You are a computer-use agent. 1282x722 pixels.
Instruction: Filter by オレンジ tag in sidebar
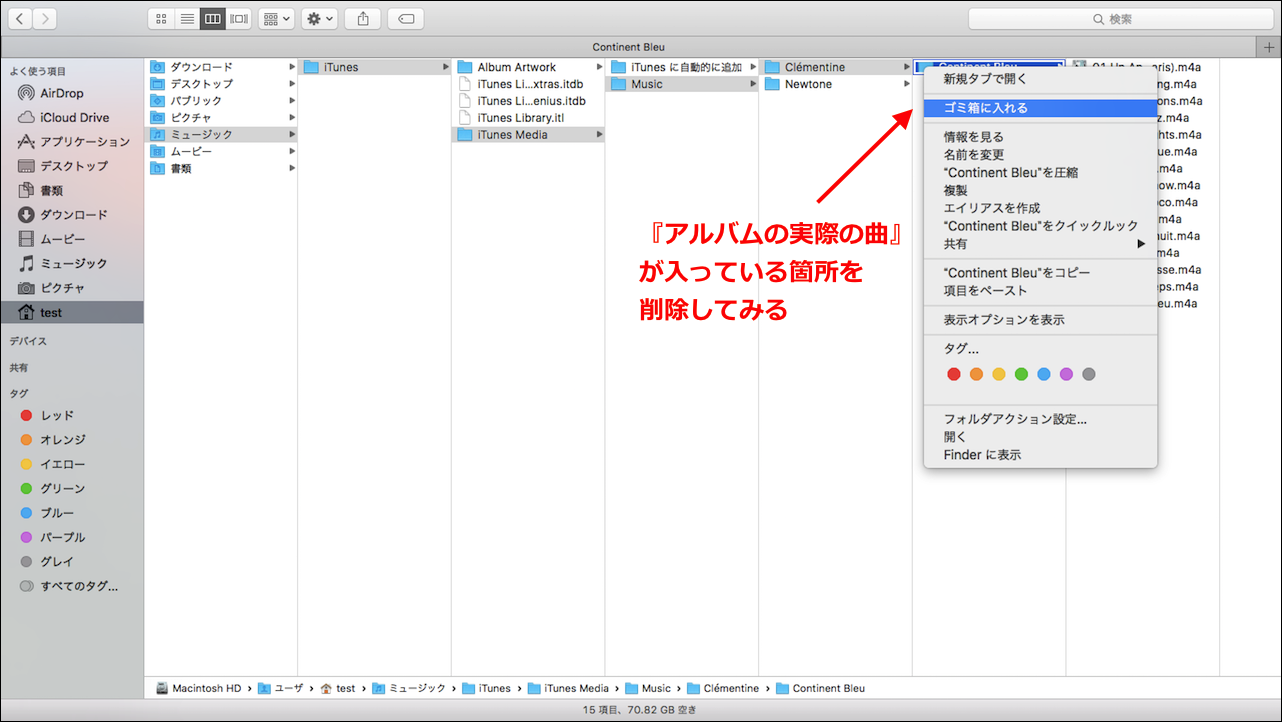pyautogui.click(x=71, y=440)
